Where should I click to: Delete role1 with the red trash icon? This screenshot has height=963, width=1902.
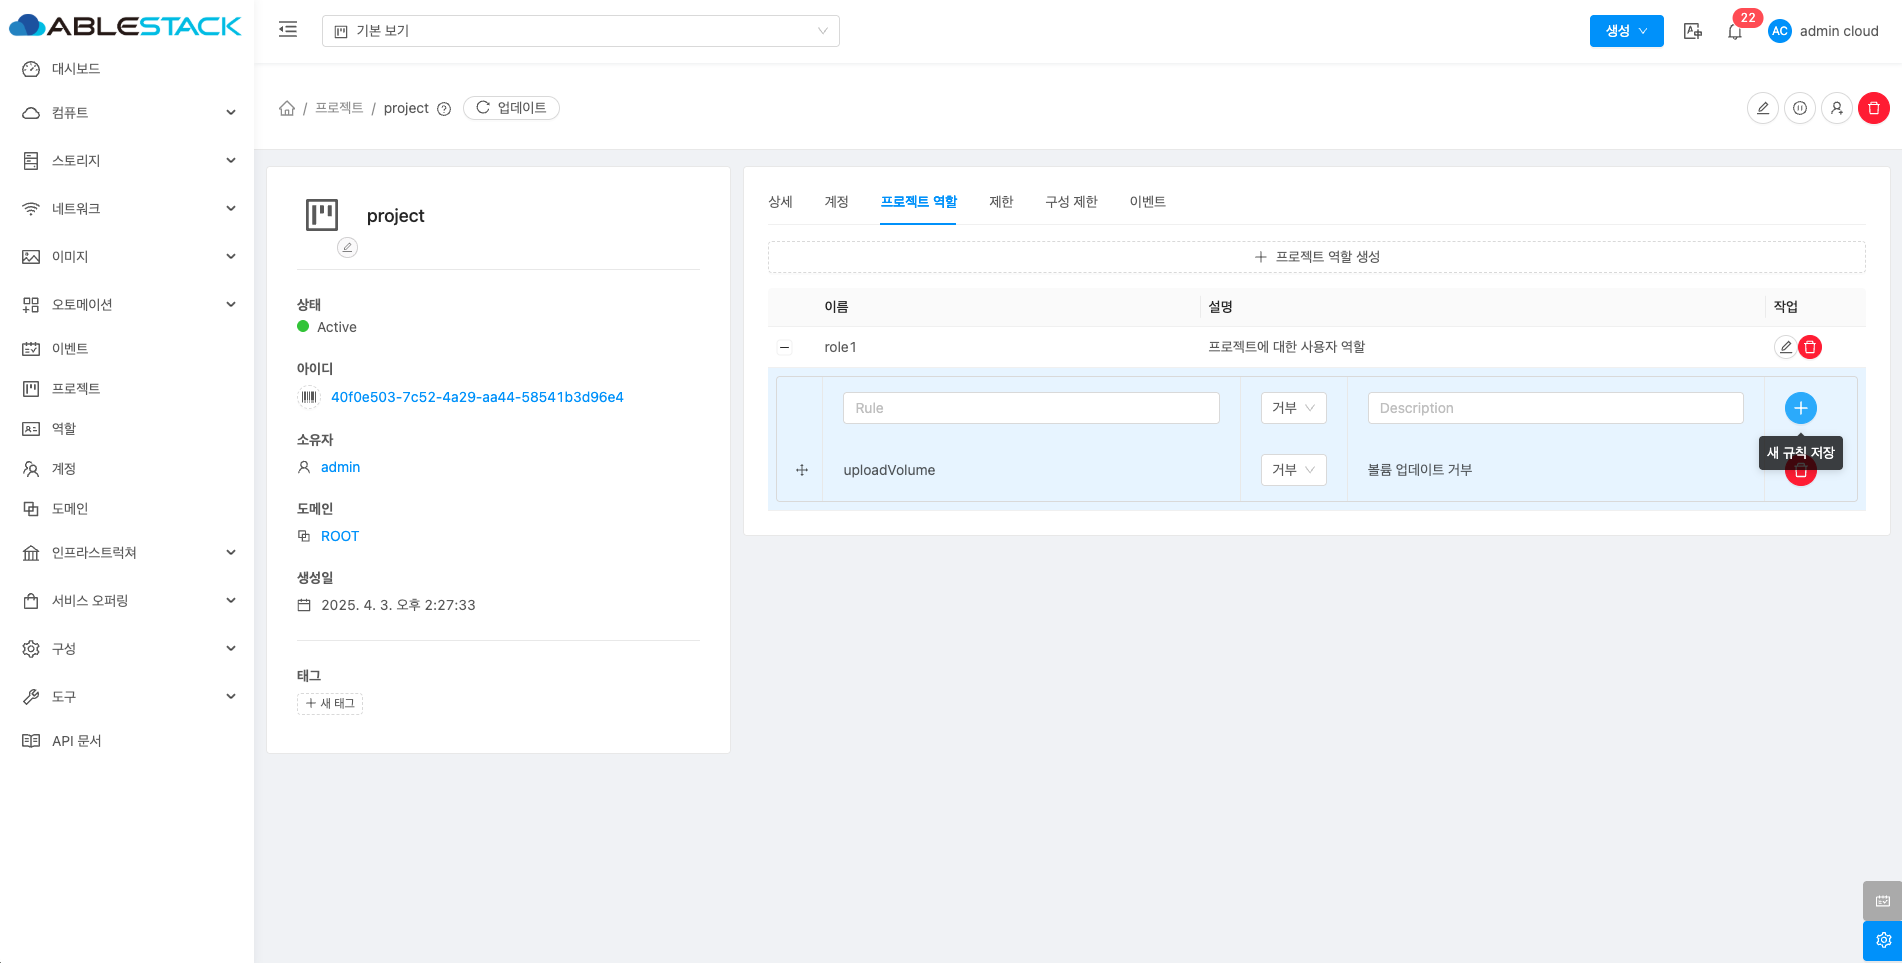[1809, 347]
